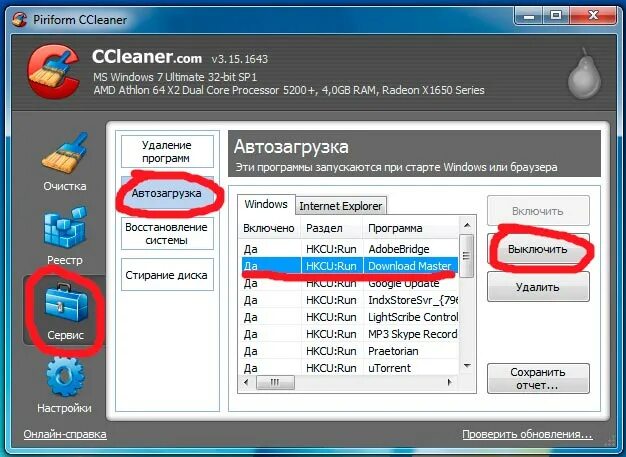This screenshot has height=457, width=626.
Task: Click the horizontal scrollbar thumb
Action: coord(275,382)
